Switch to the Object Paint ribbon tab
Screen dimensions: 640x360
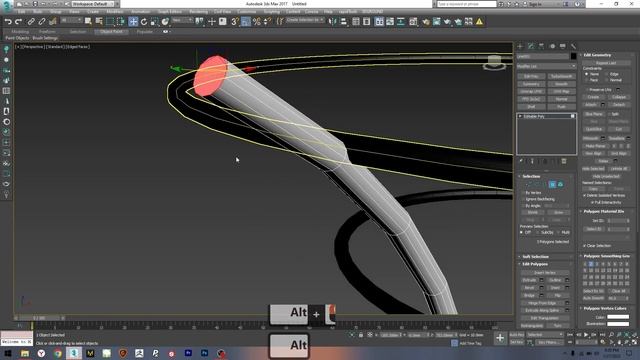point(111,31)
